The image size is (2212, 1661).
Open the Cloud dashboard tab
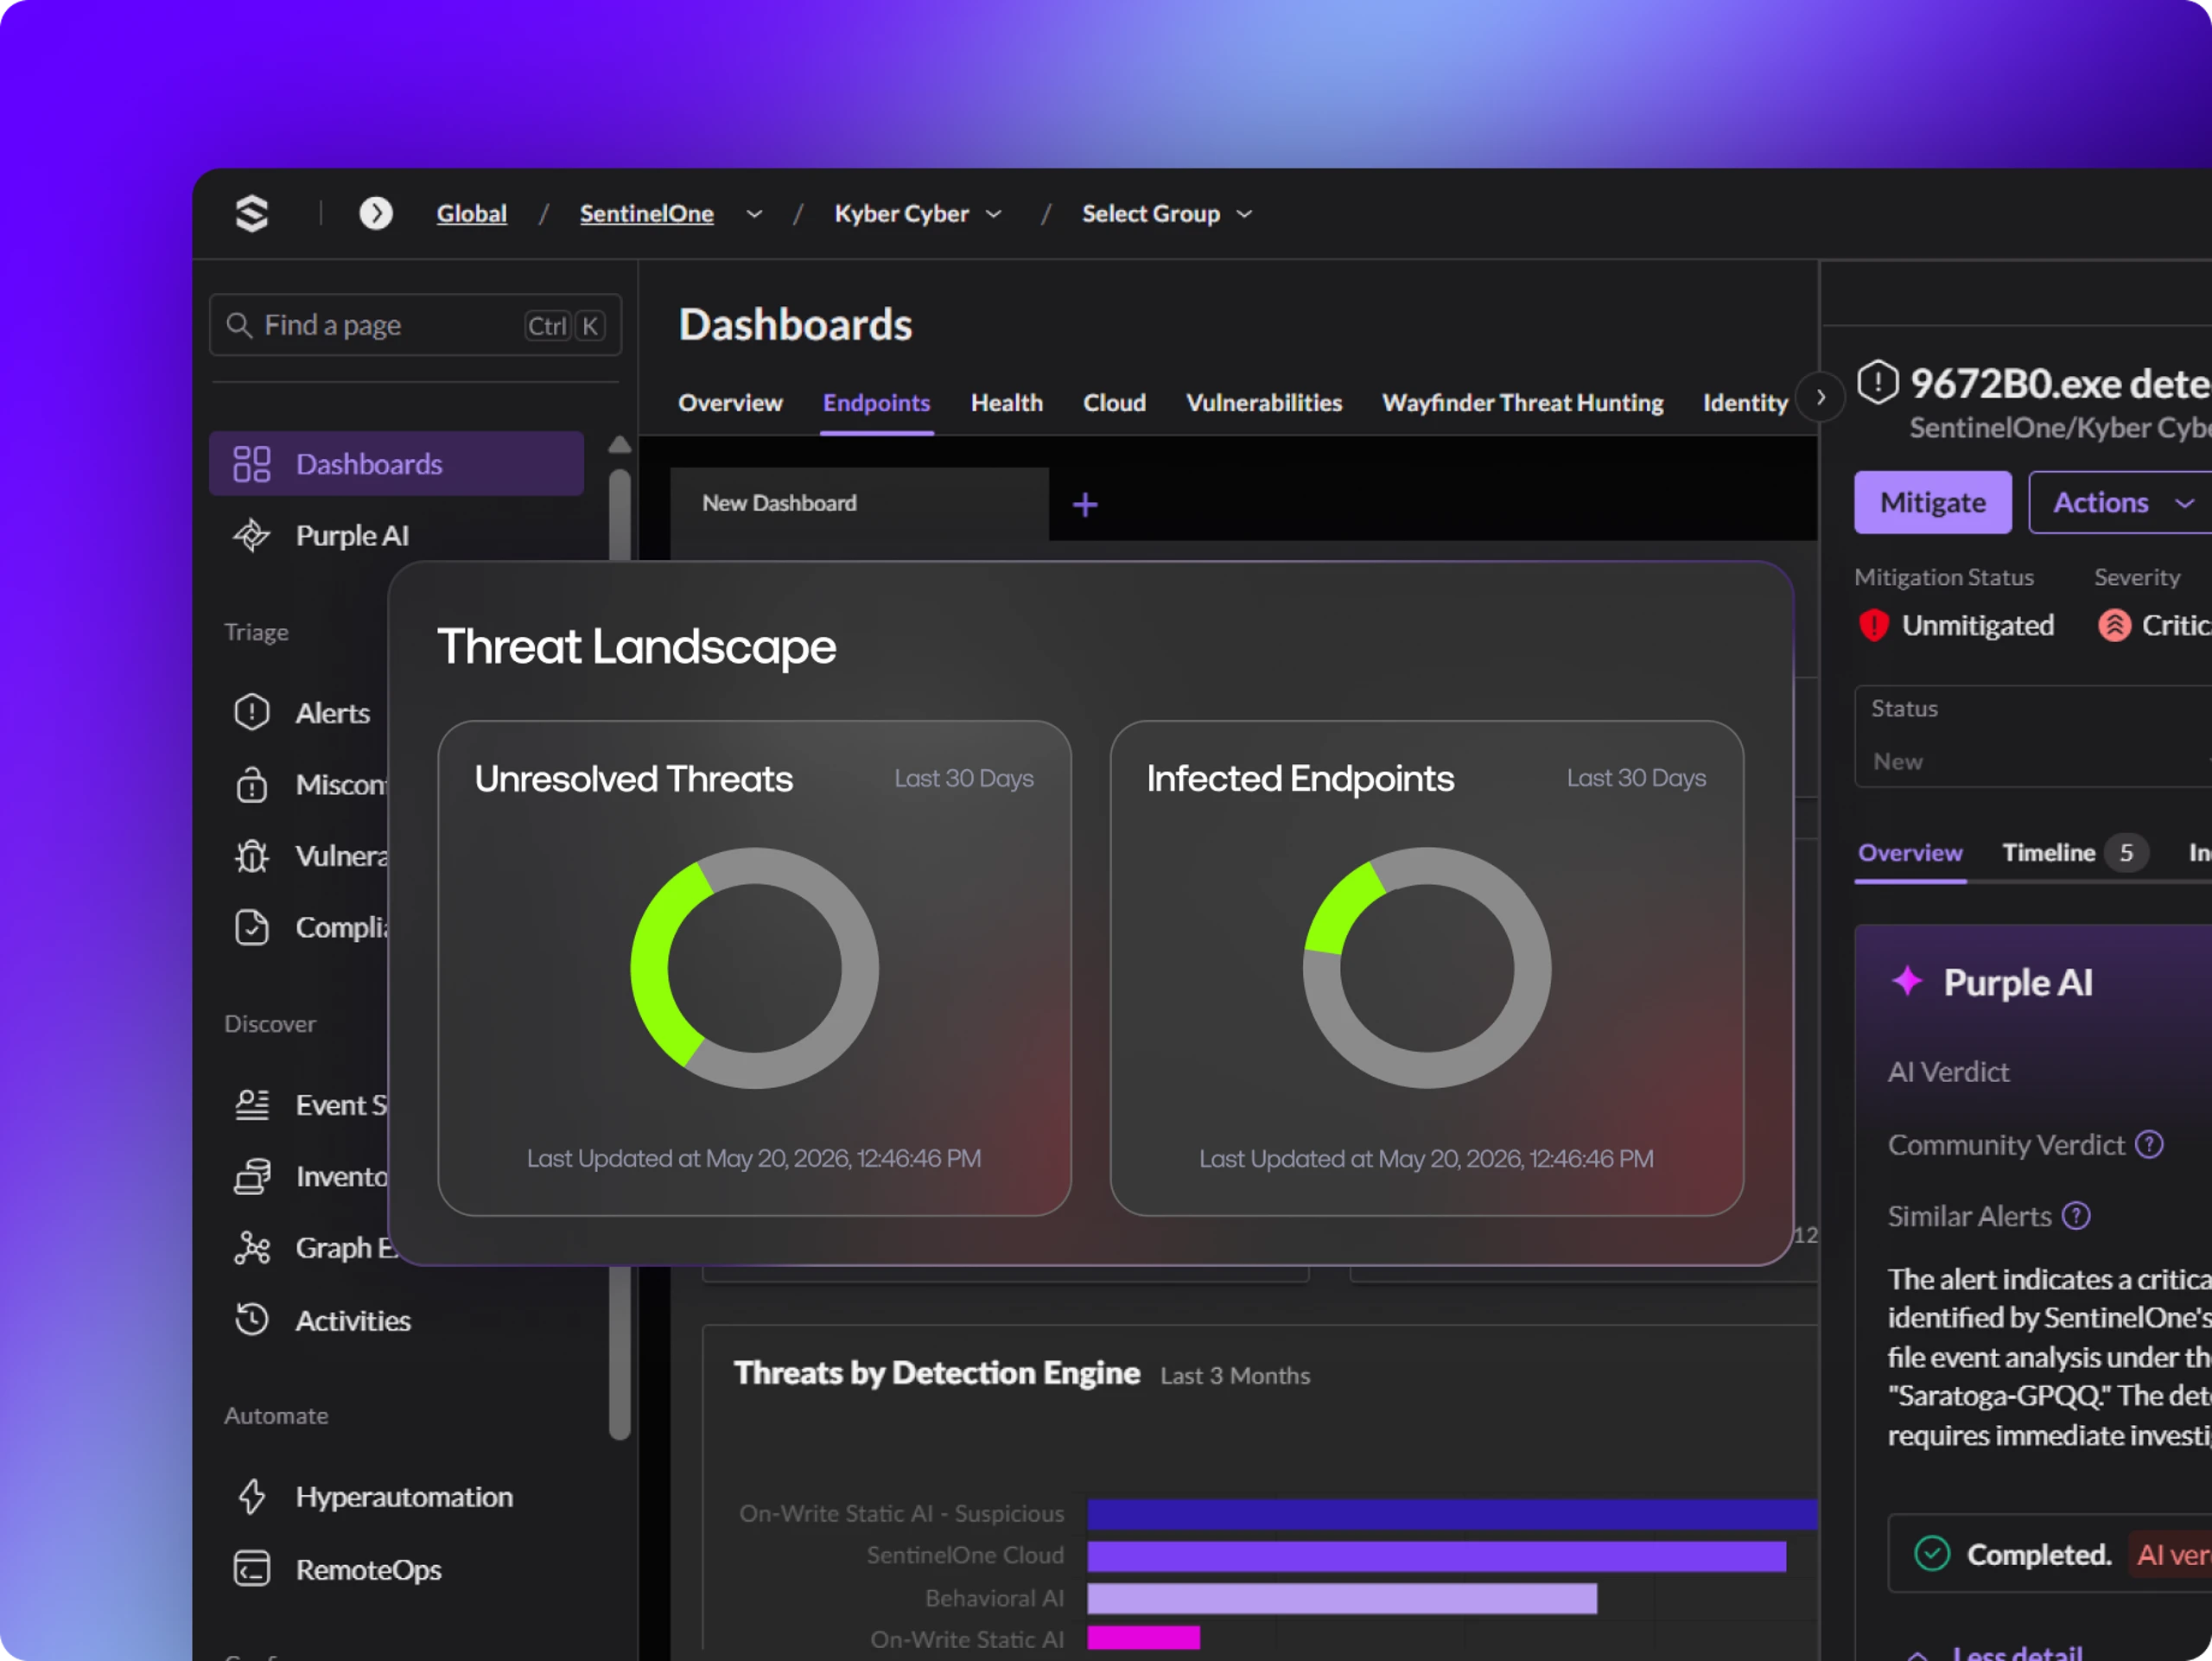click(x=1114, y=403)
